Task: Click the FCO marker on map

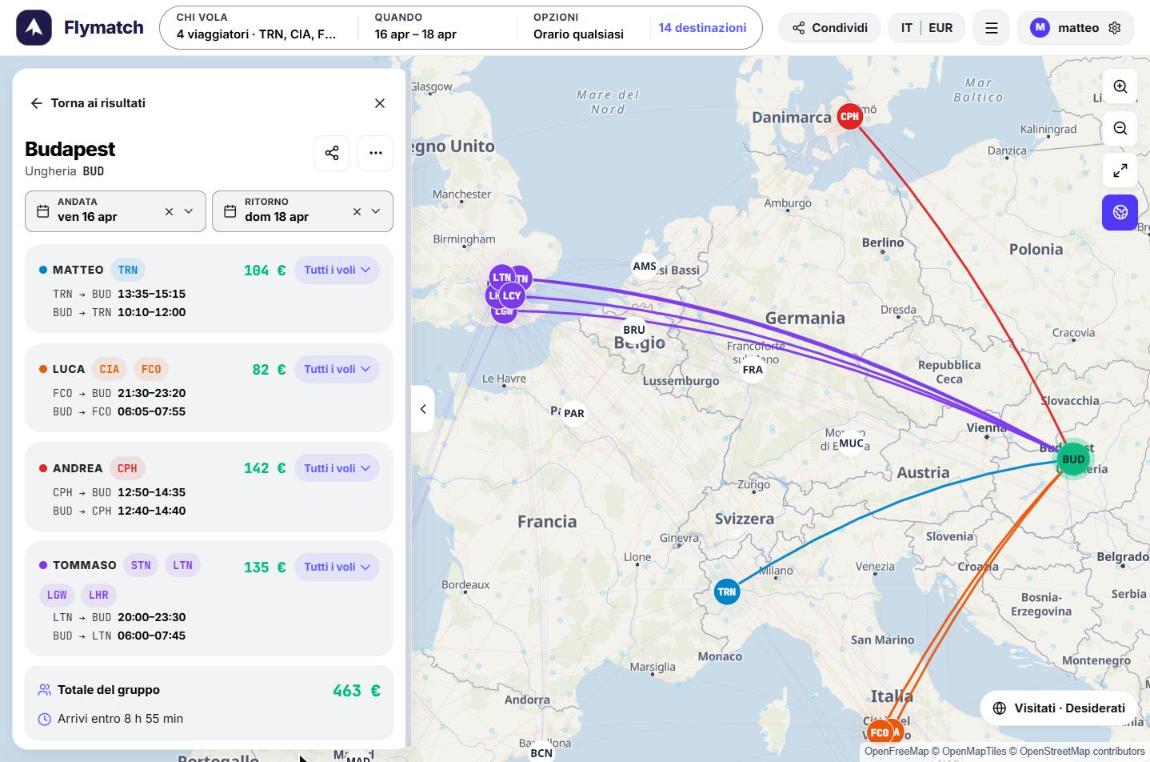Action: 879,733
